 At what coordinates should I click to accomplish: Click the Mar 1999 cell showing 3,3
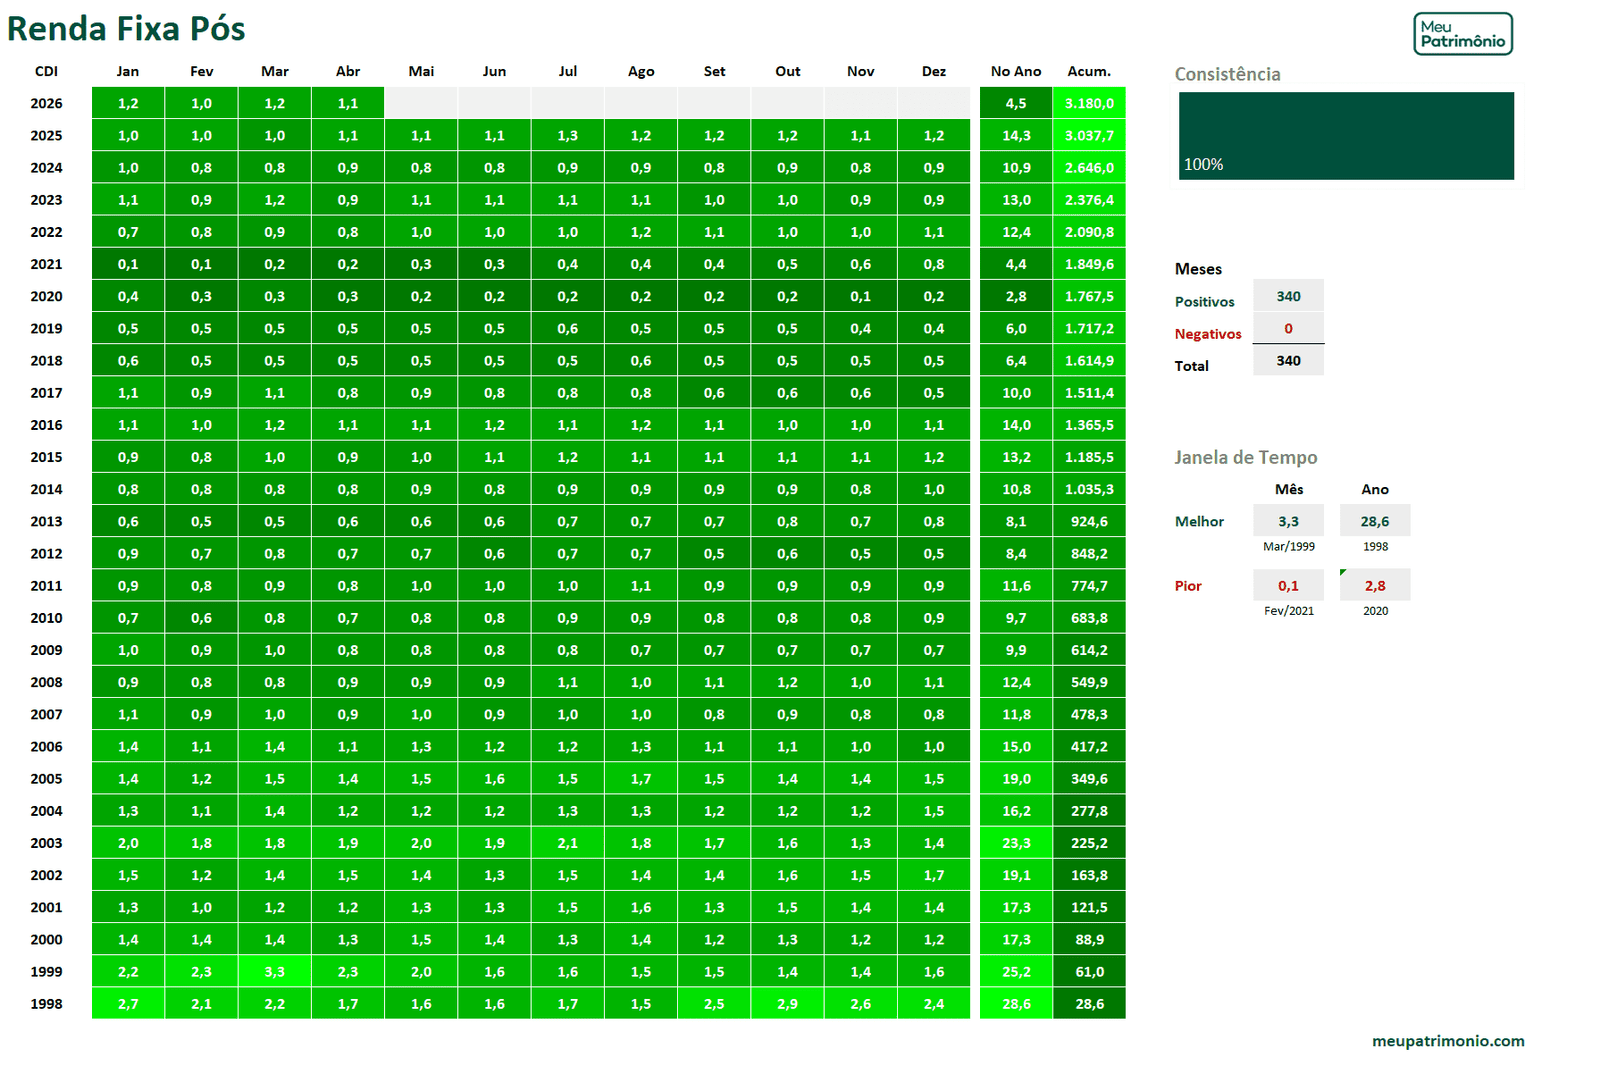pyautogui.click(x=275, y=971)
